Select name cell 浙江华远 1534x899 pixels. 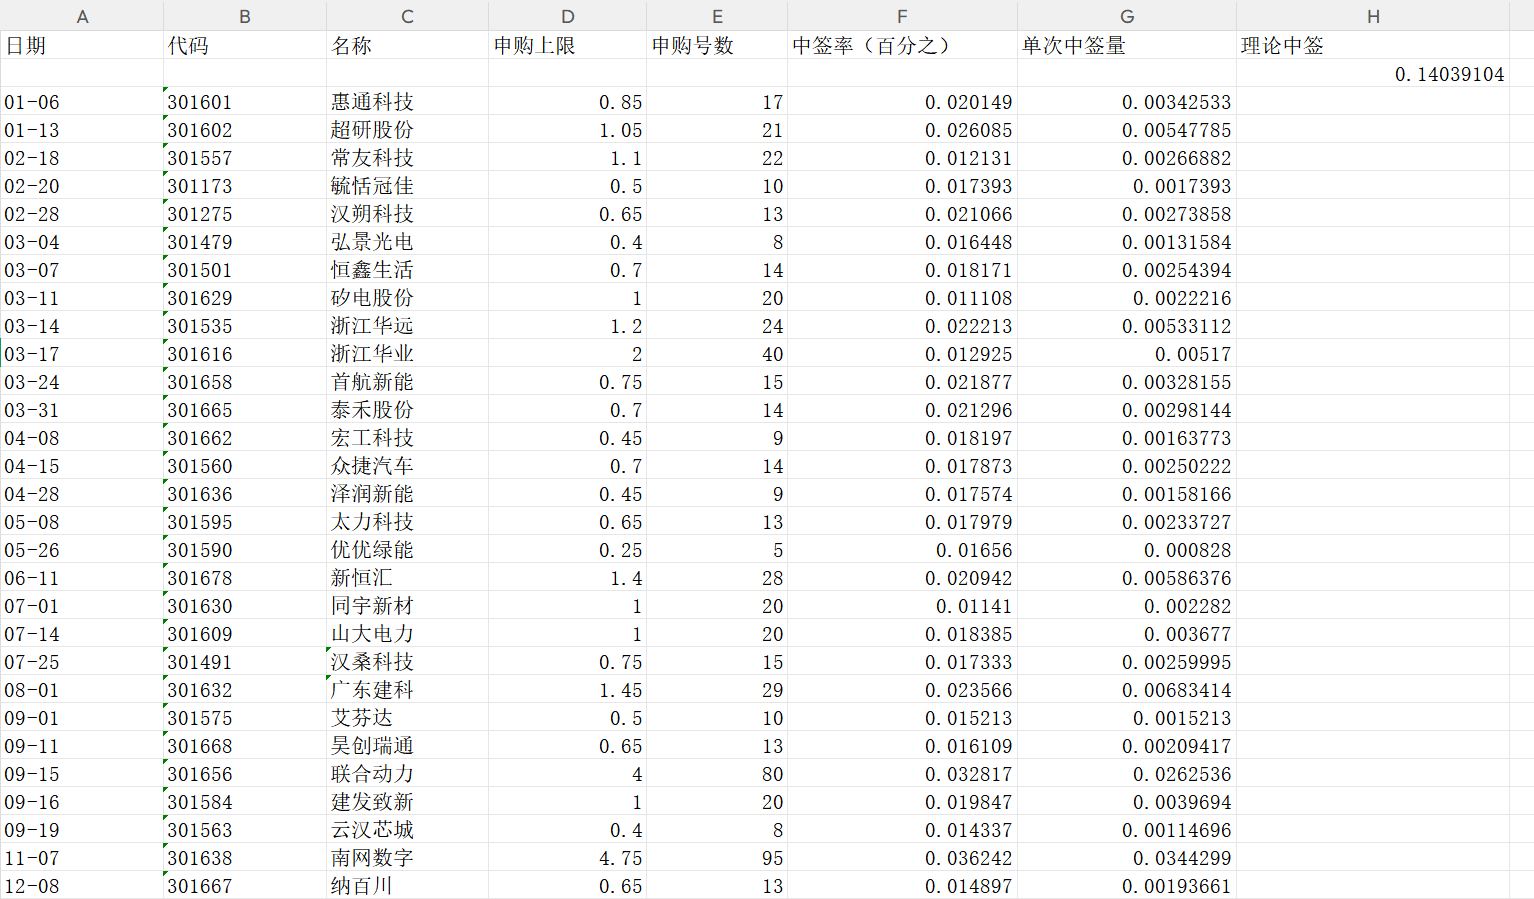[x=407, y=325]
